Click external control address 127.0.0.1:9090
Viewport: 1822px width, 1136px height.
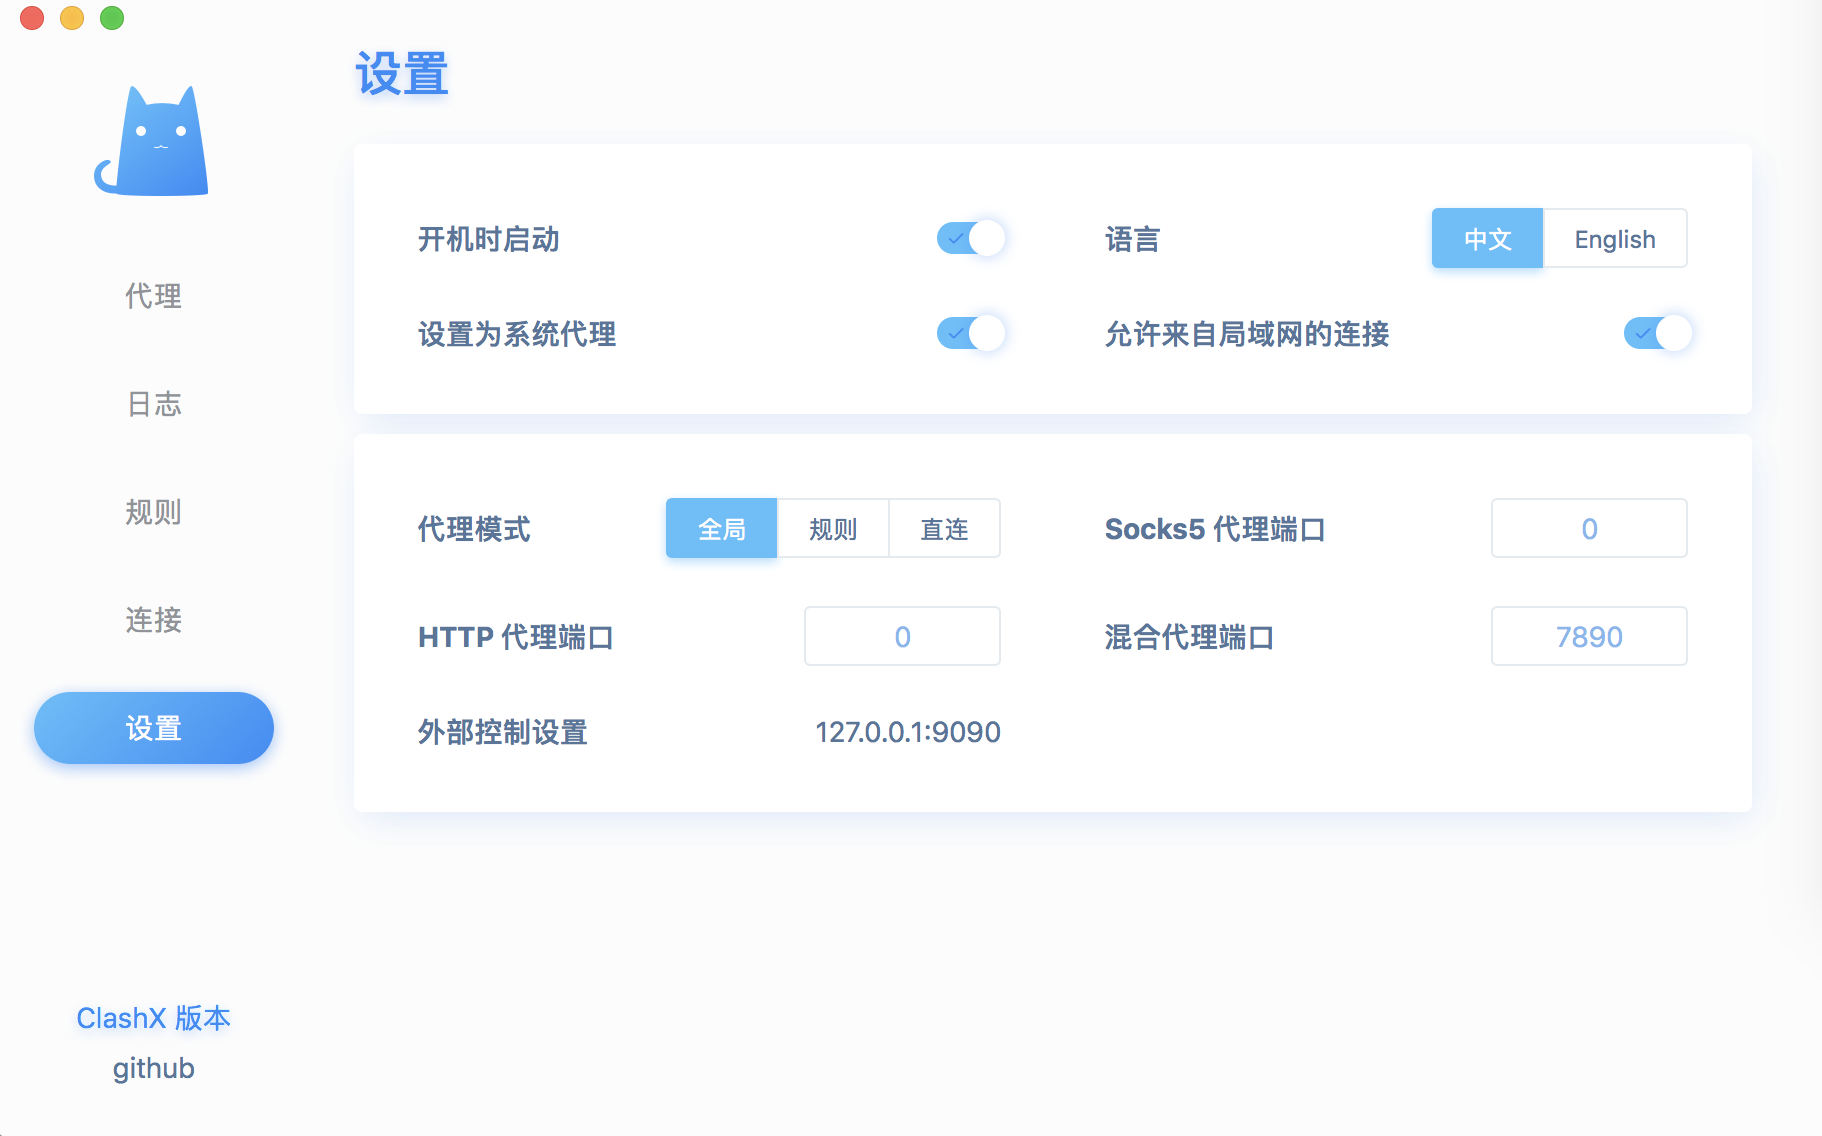click(x=907, y=731)
